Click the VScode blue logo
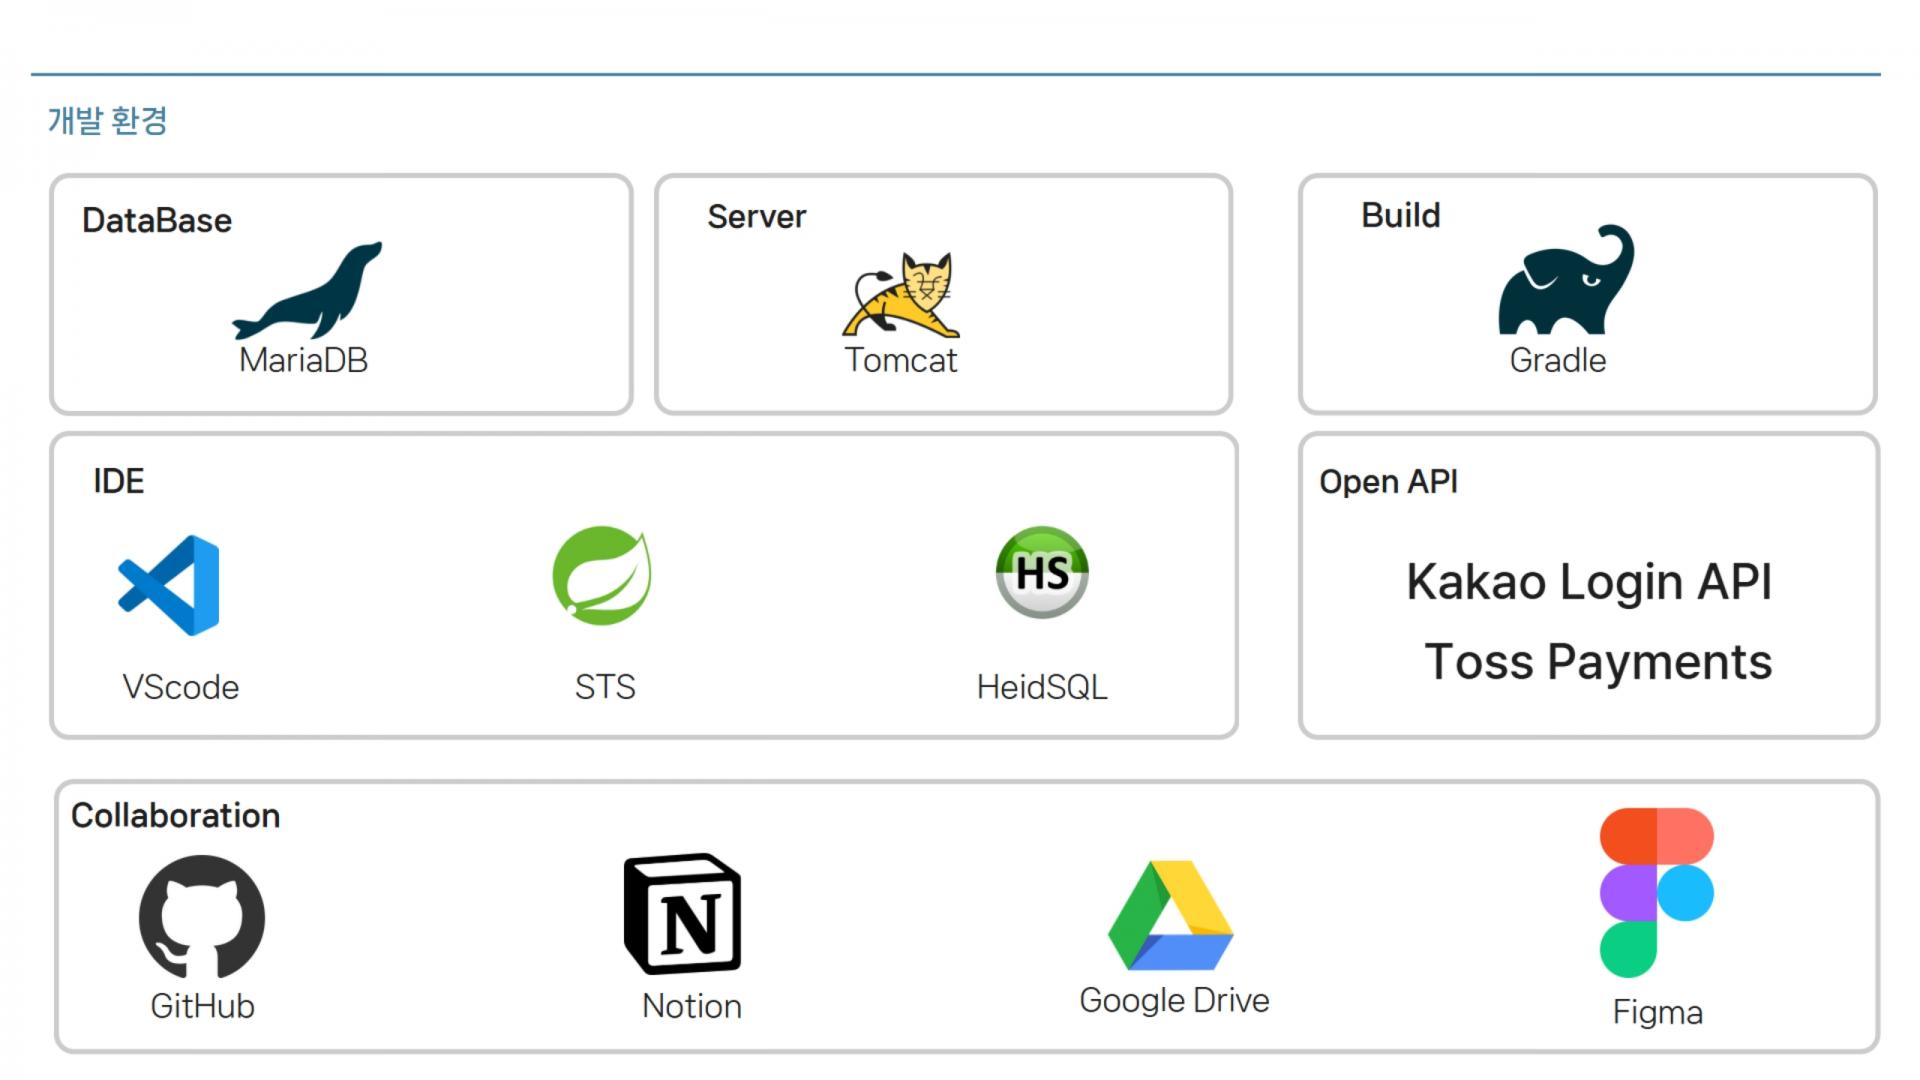Image resolution: width=1920 pixels, height=1080 pixels. click(x=170, y=585)
